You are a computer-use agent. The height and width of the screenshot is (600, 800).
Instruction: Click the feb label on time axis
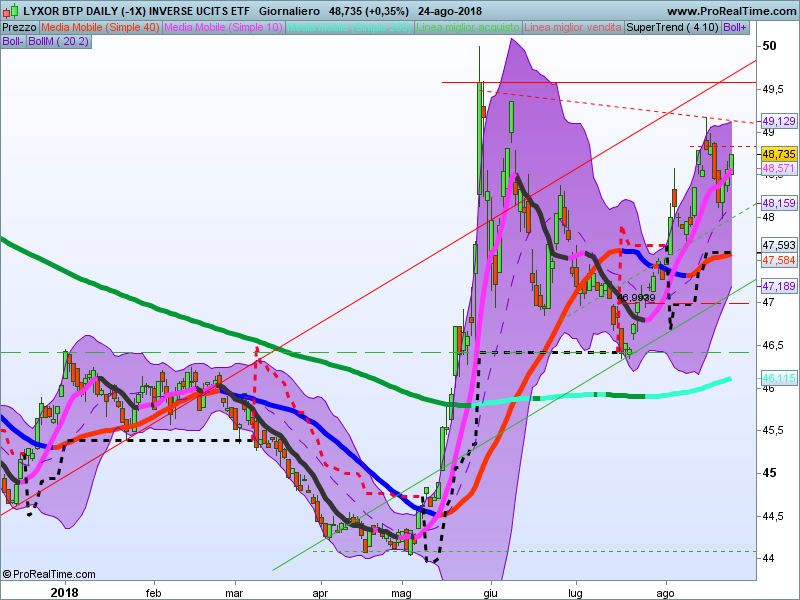click(154, 593)
